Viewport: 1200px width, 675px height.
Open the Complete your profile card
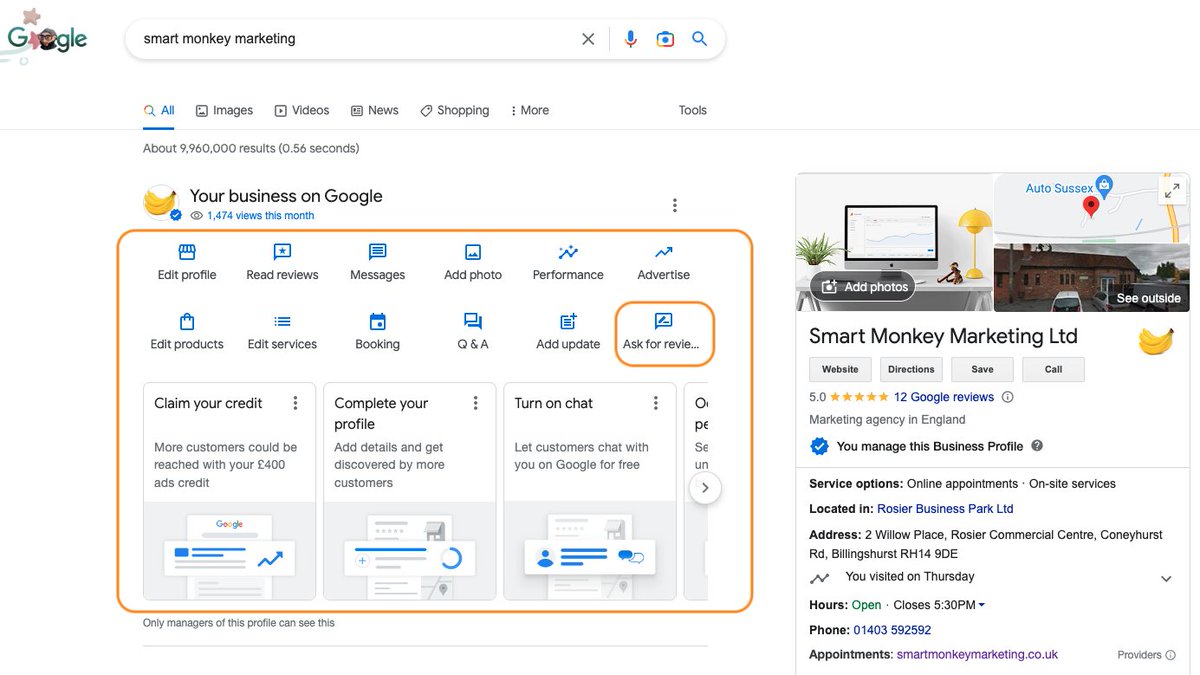tap(409, 491)
